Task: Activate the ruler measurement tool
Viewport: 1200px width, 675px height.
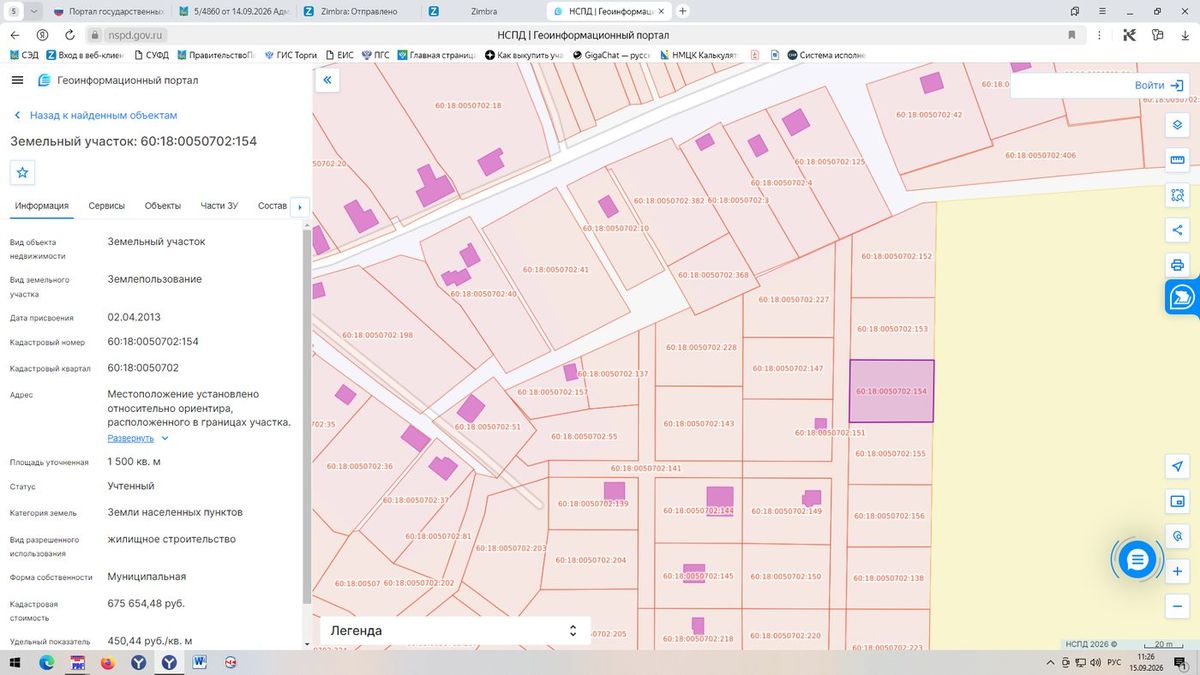Action: tap(1177, 160)
